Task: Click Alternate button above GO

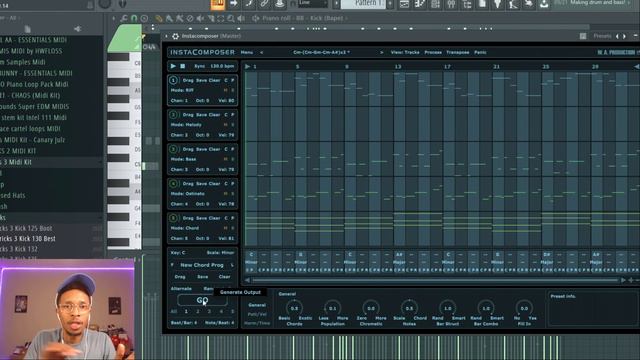Action: (x=181, y=289)
